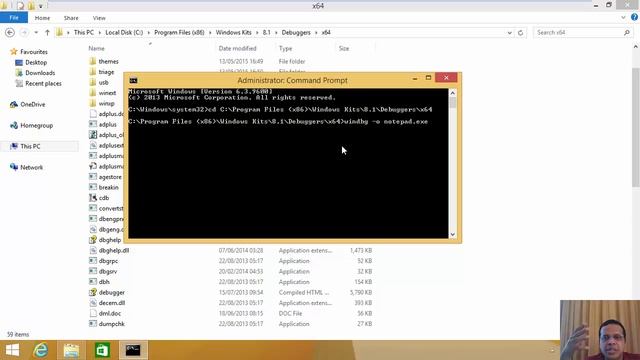This screenshot has width=640, height=360.
Task: Go back using the back arrow
Action: tap(10, 32)
